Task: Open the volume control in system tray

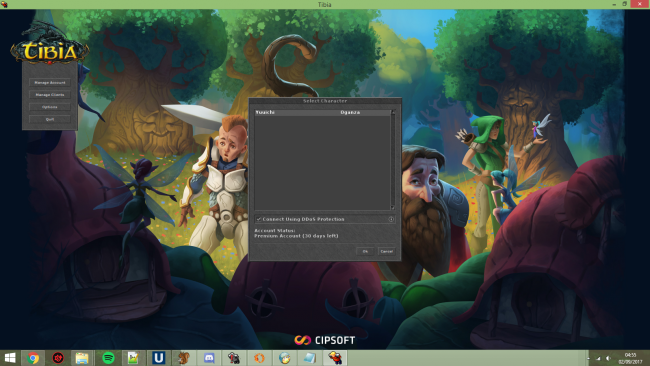Action: (608, 358)
